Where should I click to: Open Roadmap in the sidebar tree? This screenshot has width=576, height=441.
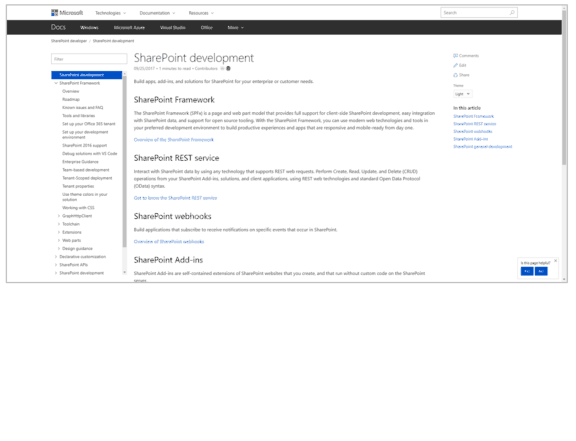[71, 99]
